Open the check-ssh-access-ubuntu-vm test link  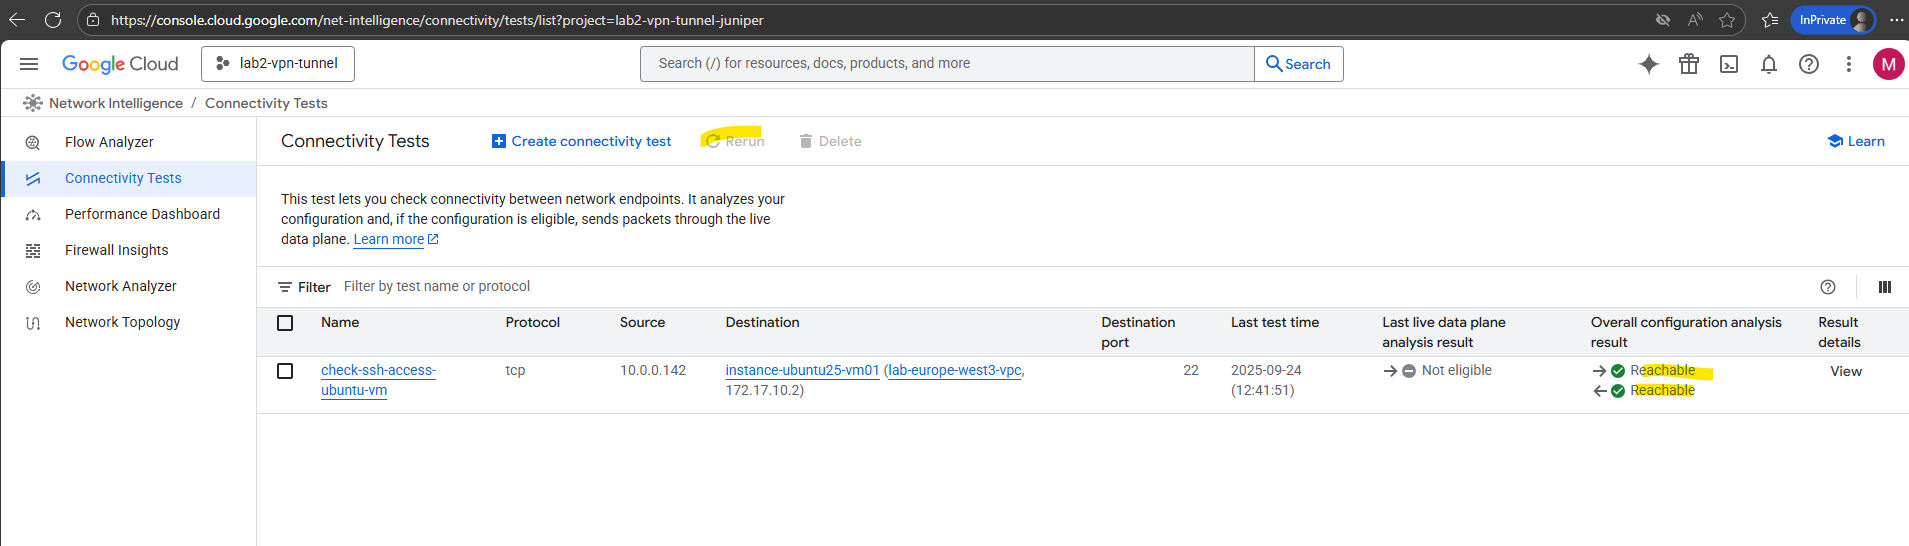tap(378, 380)
